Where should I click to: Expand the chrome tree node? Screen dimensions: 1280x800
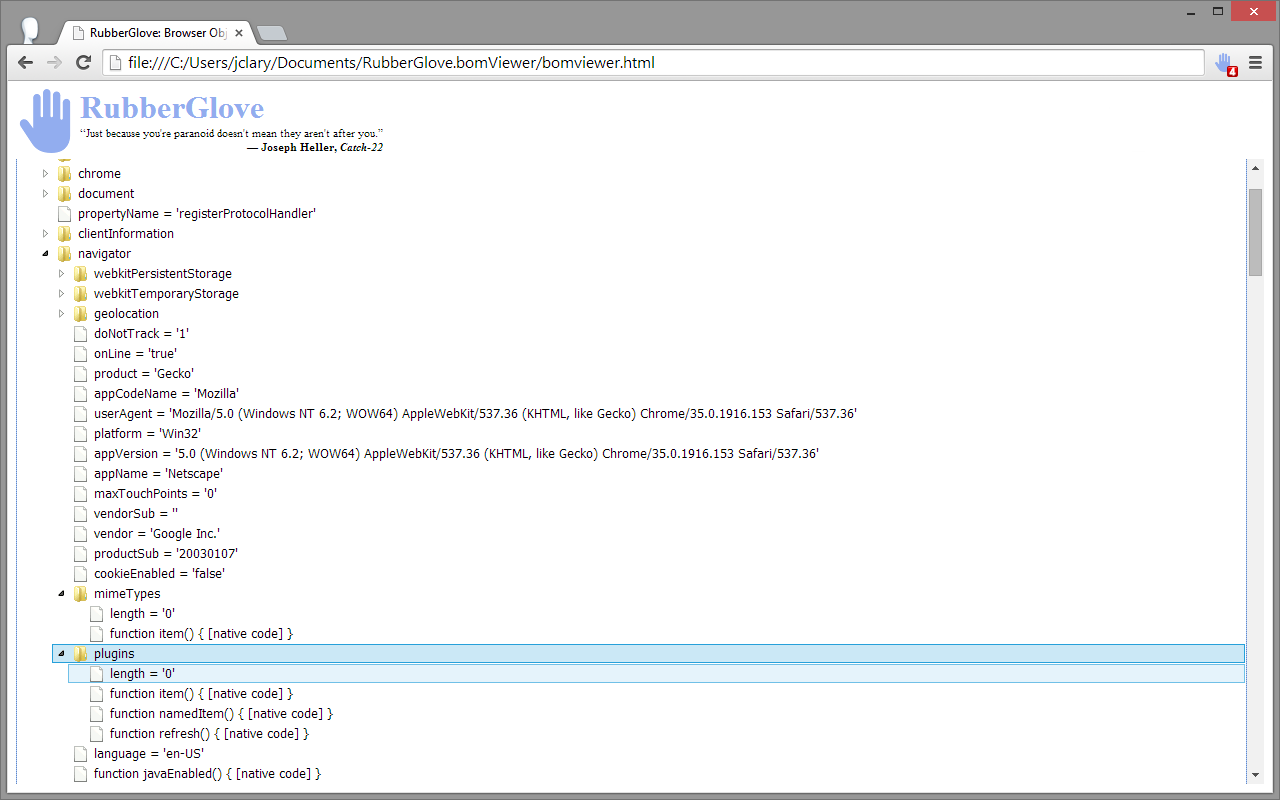pos(45,174)
